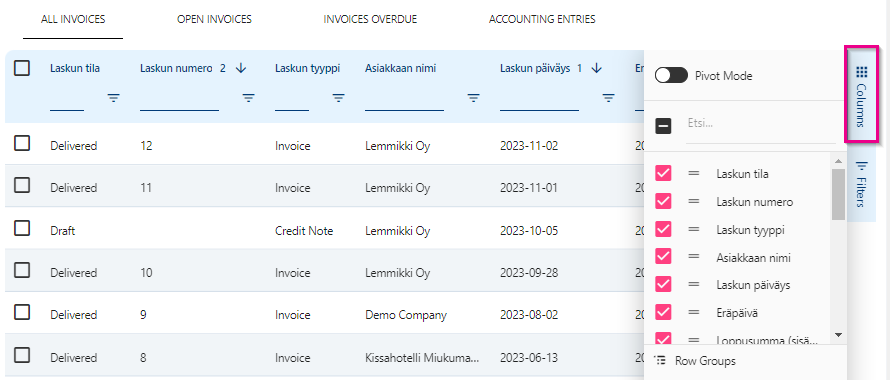Click sort arrow next to Laskun päiväys
The width and height of the screenshot is (890, 380).
coord(596,68)
